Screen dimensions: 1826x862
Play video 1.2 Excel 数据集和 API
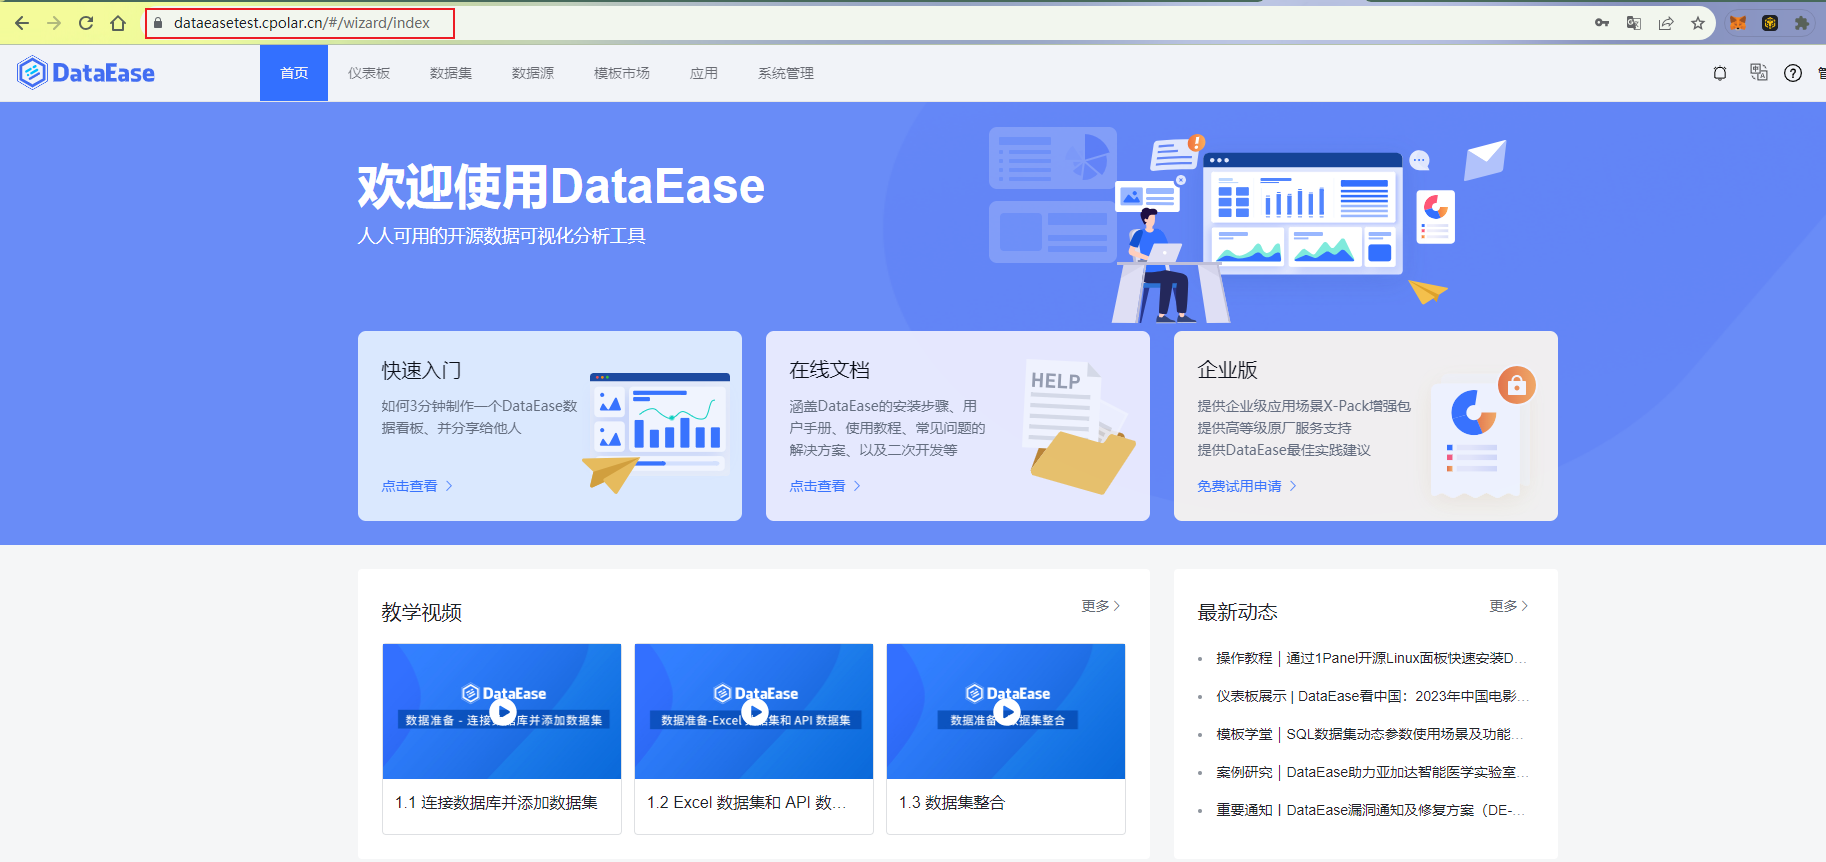tap(754, 712)
